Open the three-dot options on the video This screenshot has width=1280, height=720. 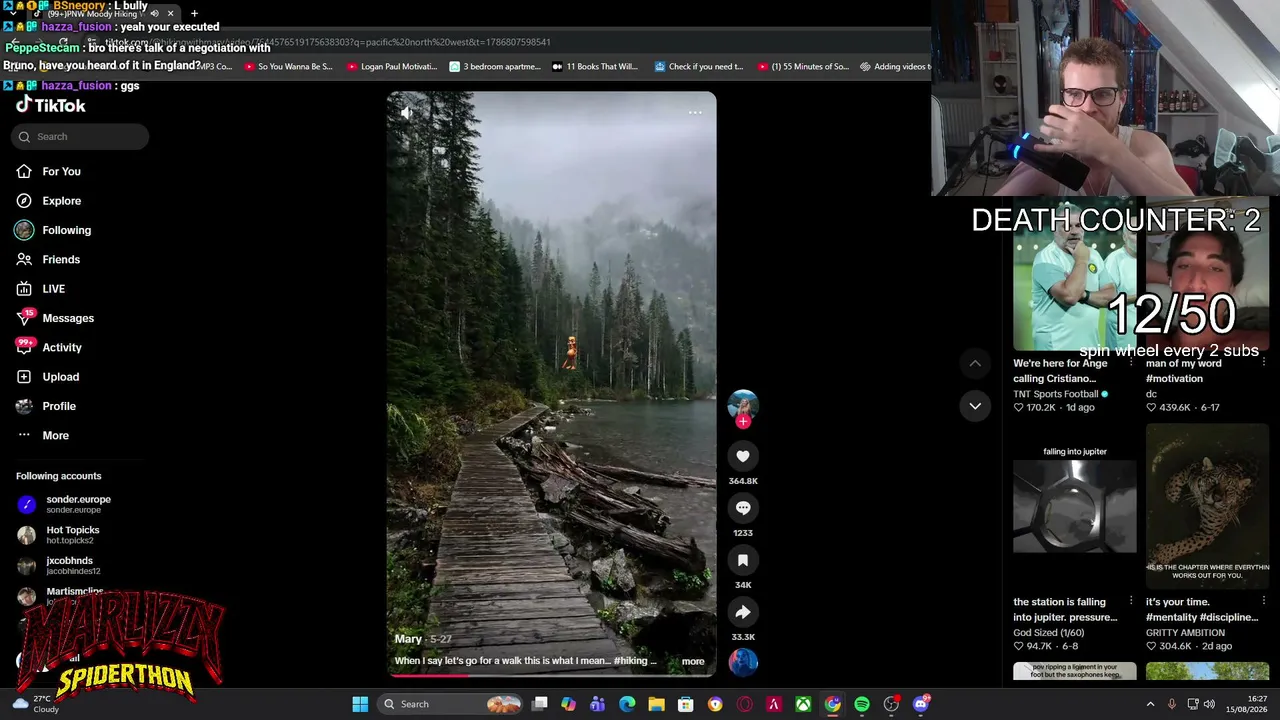pyautogui.click(x=695, y=113)
